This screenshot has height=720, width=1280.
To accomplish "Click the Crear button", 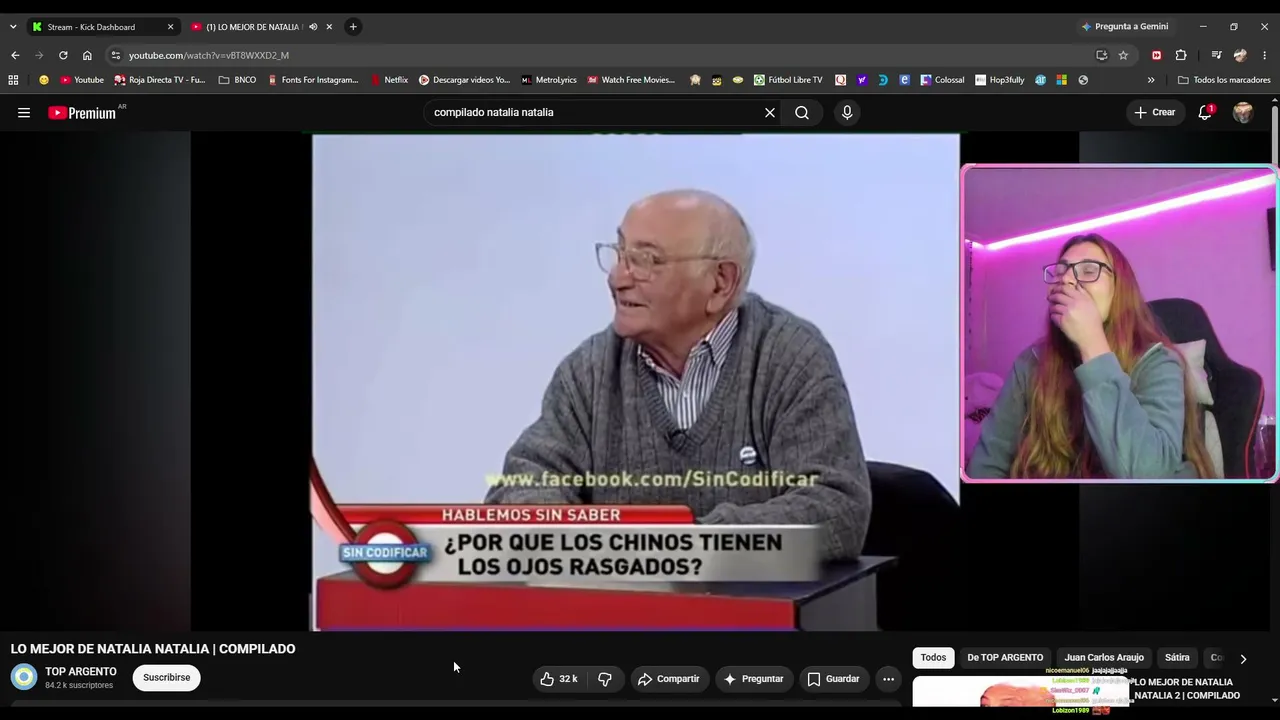I will click(1154, 112).
